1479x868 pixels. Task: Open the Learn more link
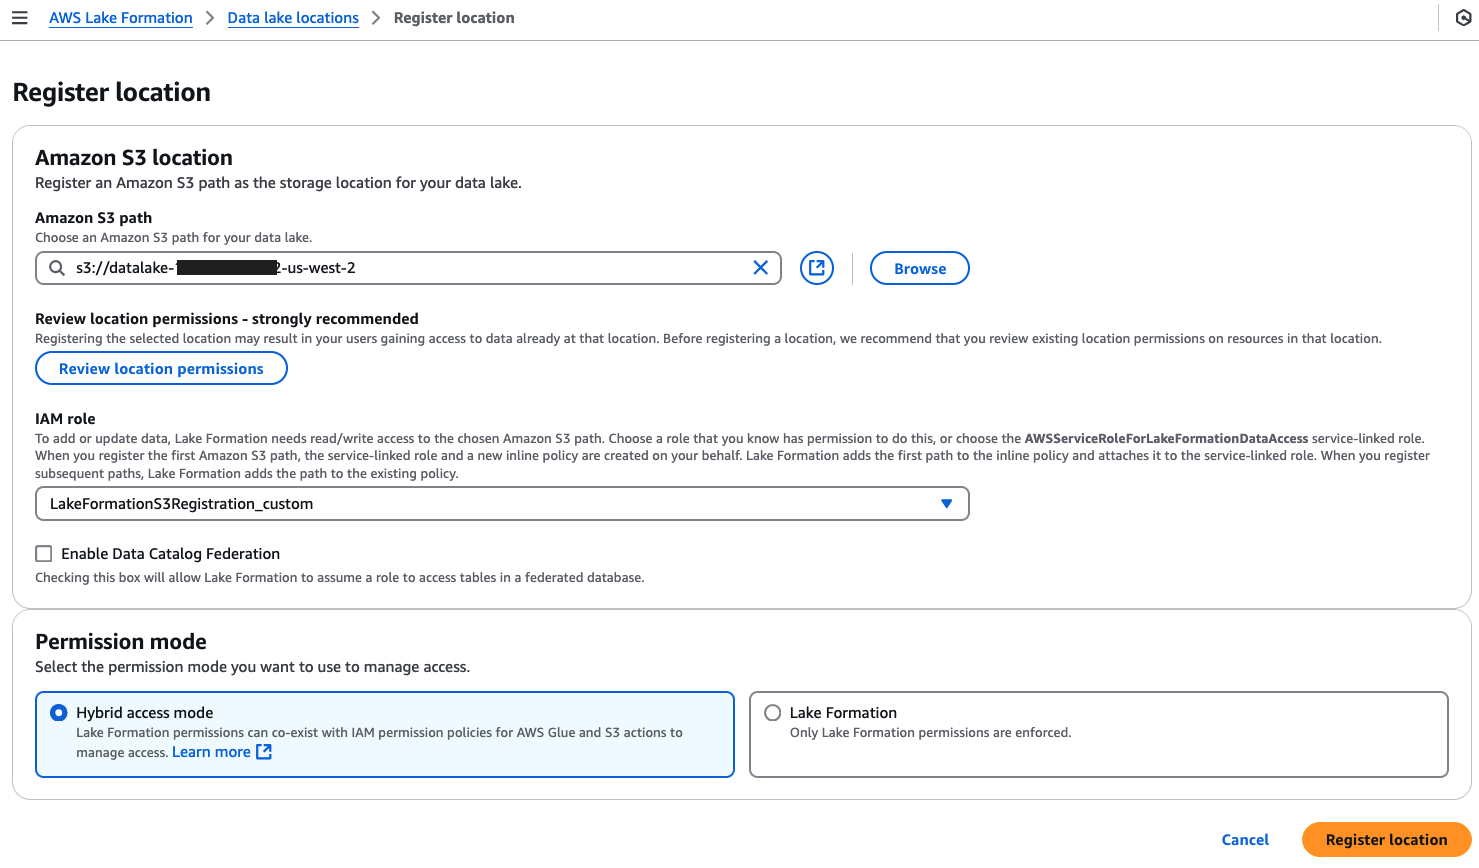(x=211, y=752)
